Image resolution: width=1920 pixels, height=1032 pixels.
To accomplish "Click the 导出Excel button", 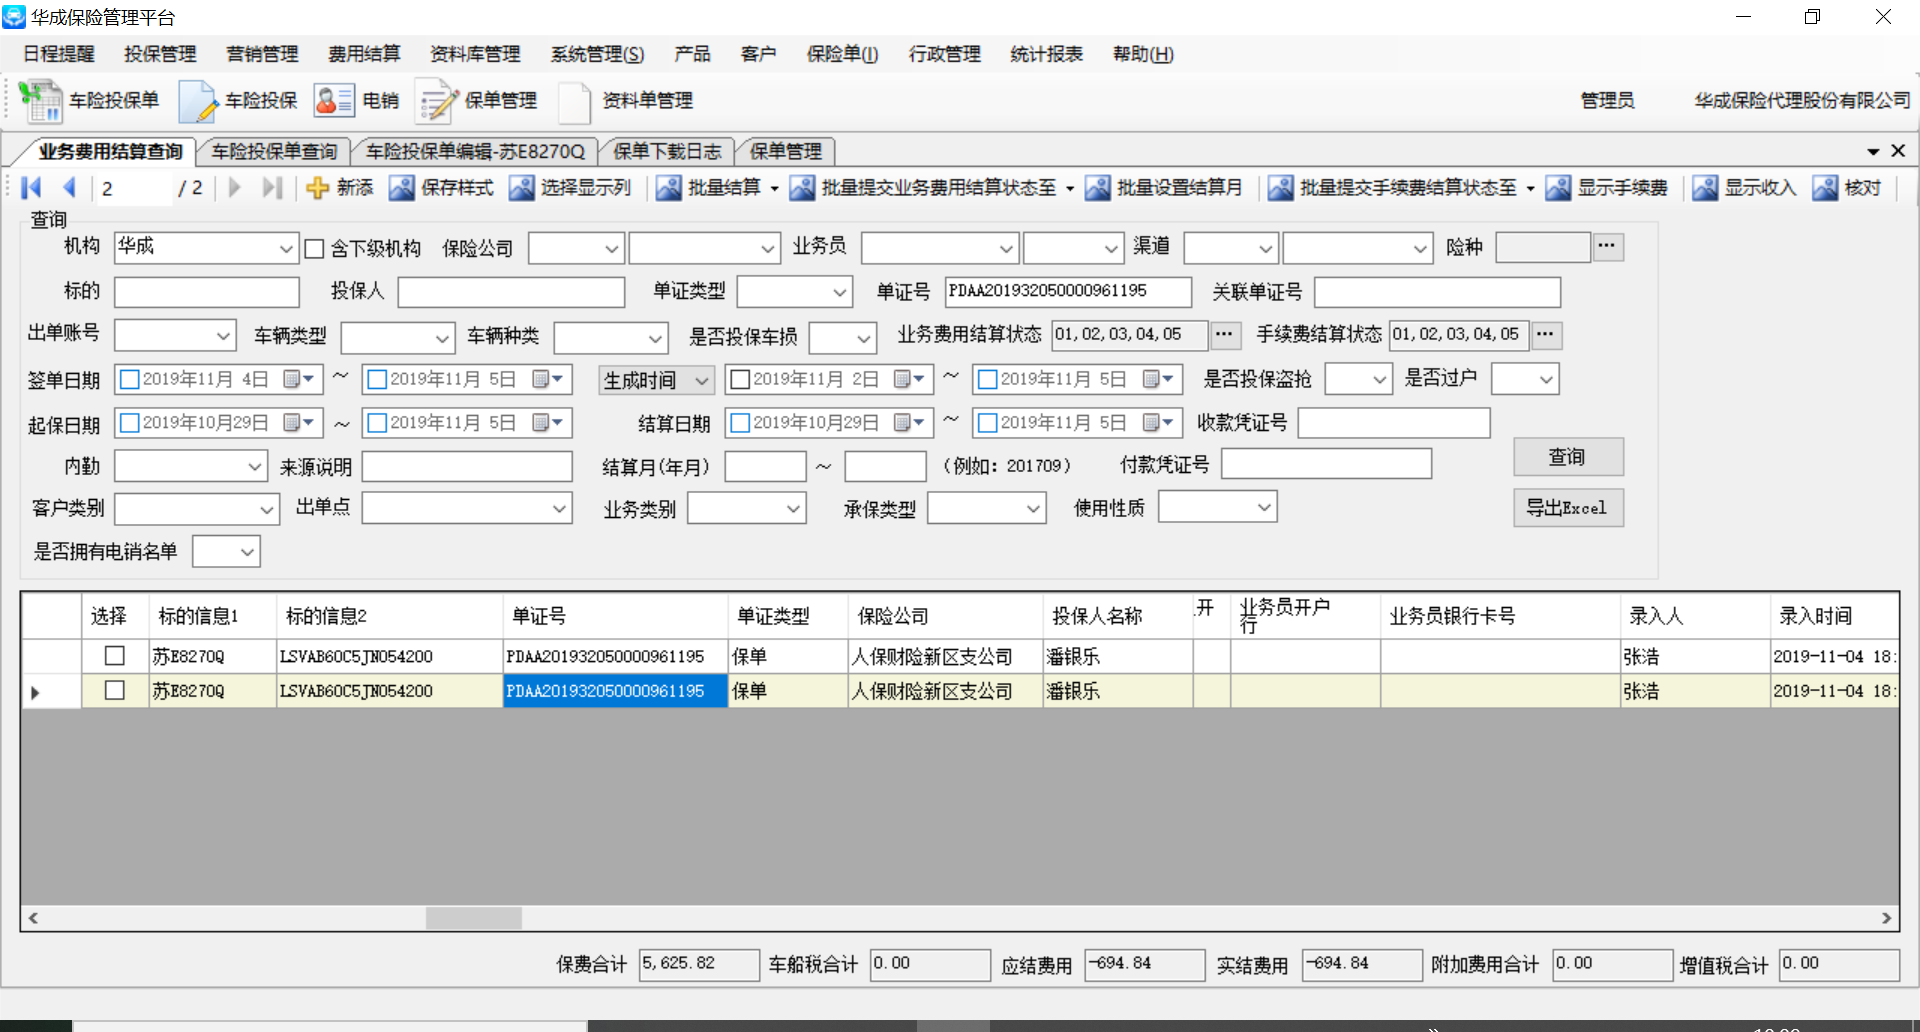I will [x=1567, y=508].
